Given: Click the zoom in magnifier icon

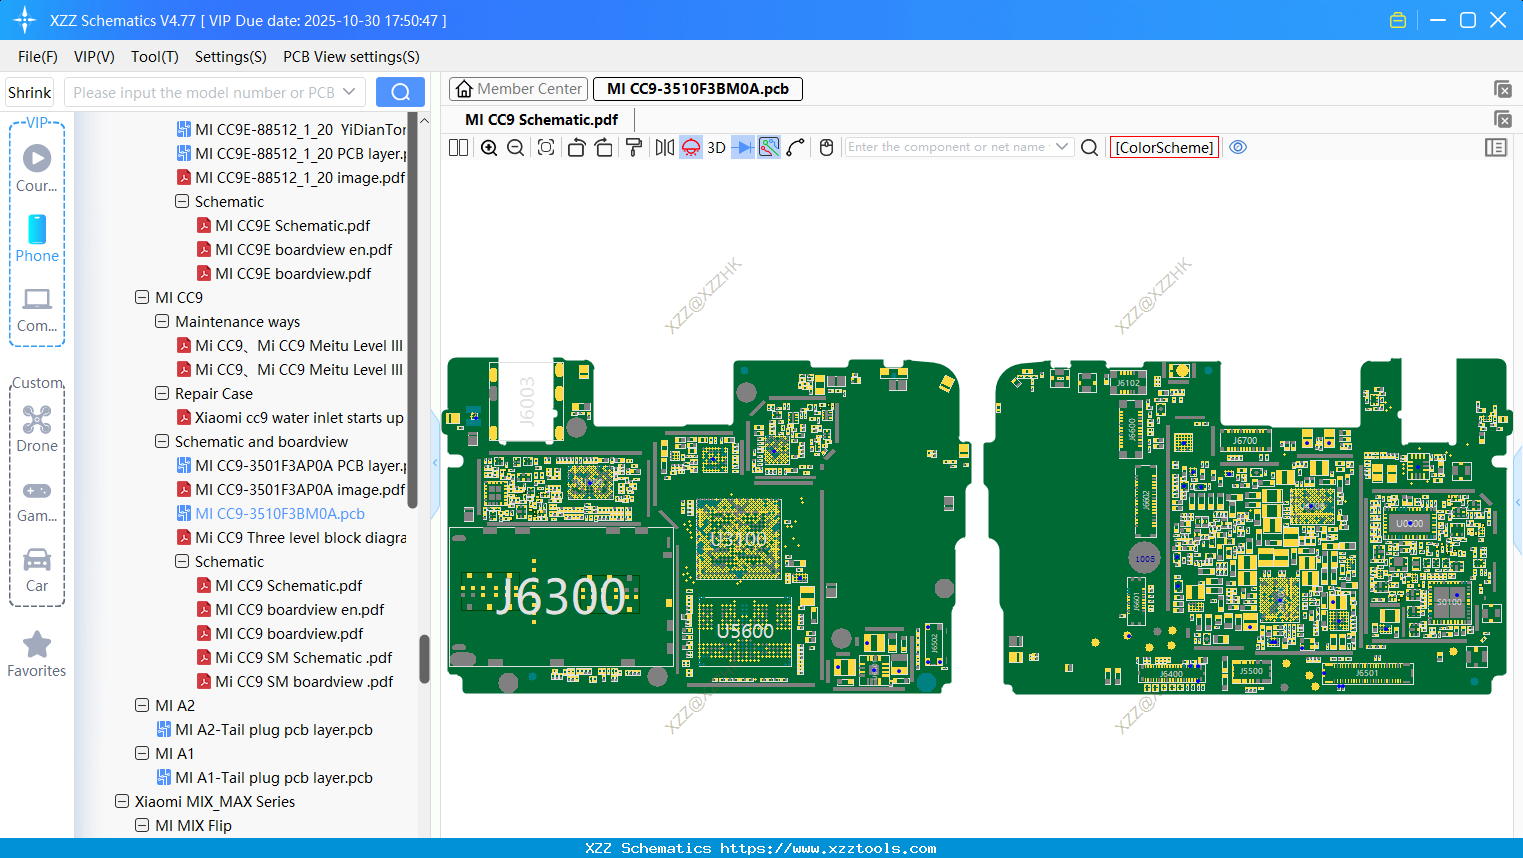Looking at the screenshot, I should coord(489,148).
